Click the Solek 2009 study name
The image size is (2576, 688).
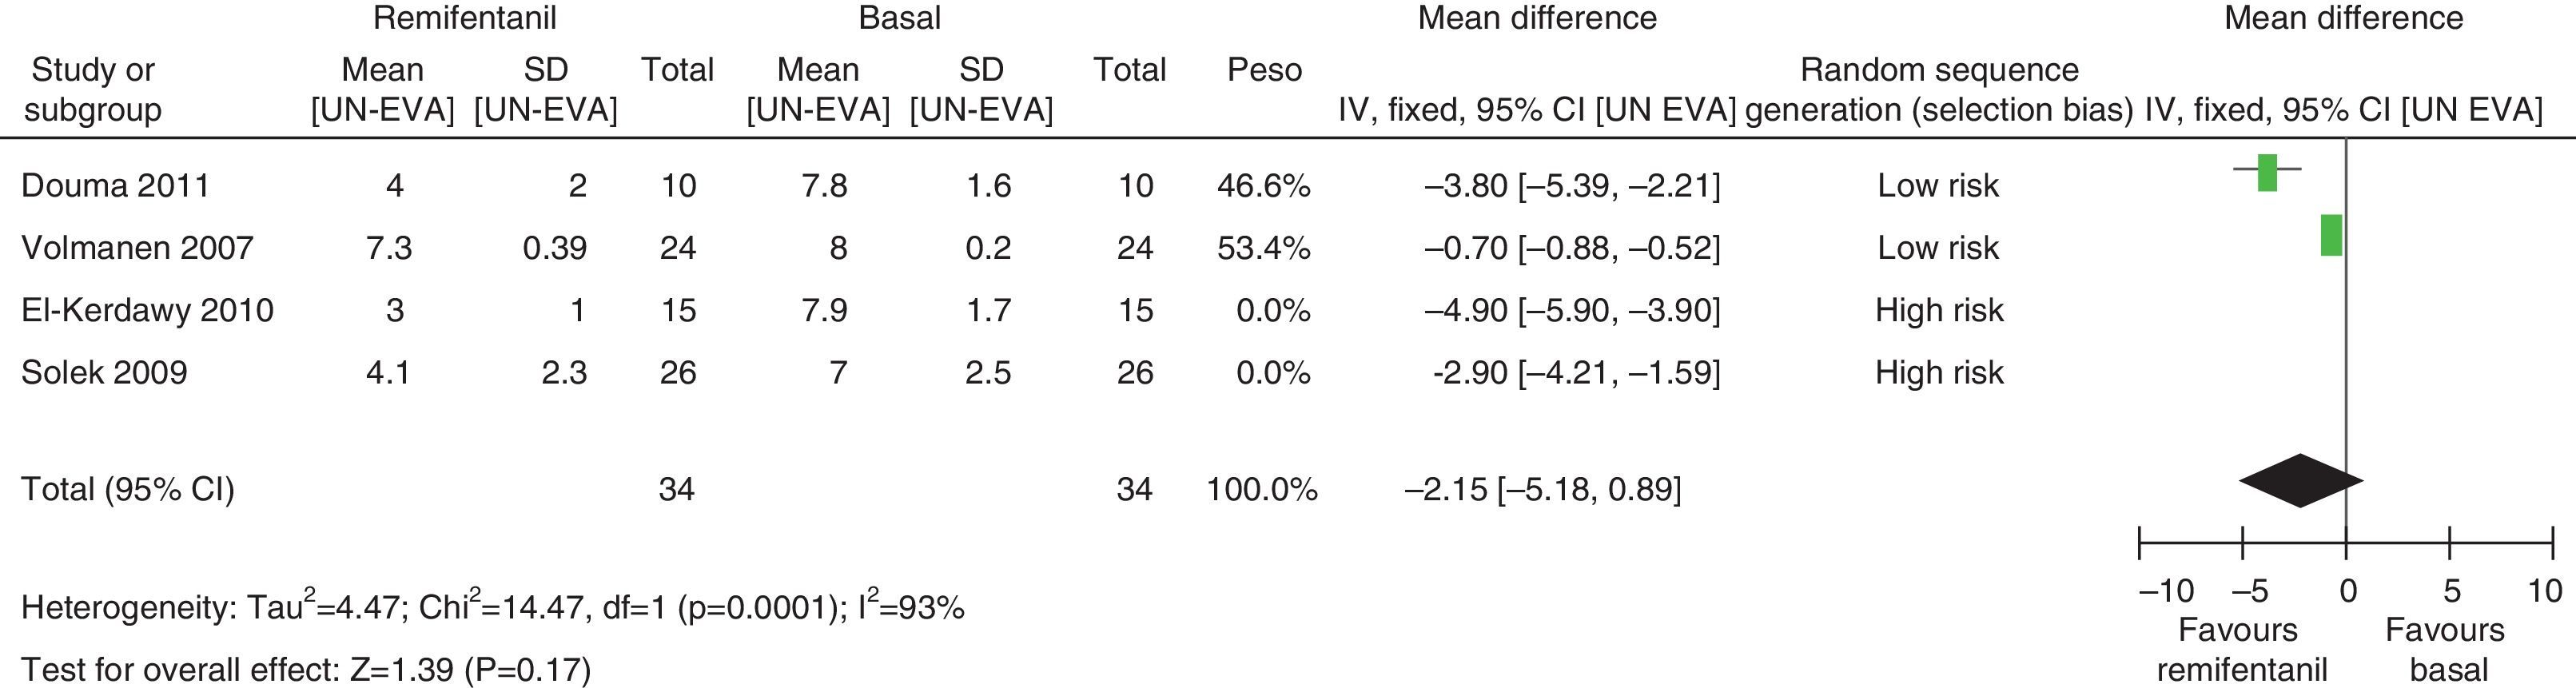click(104, 372)
